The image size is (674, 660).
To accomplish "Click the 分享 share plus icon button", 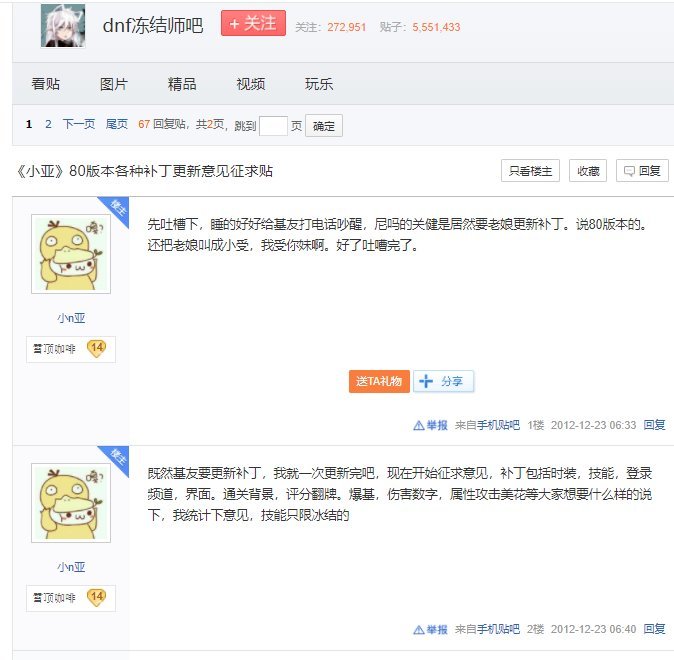I will [444, 381].
